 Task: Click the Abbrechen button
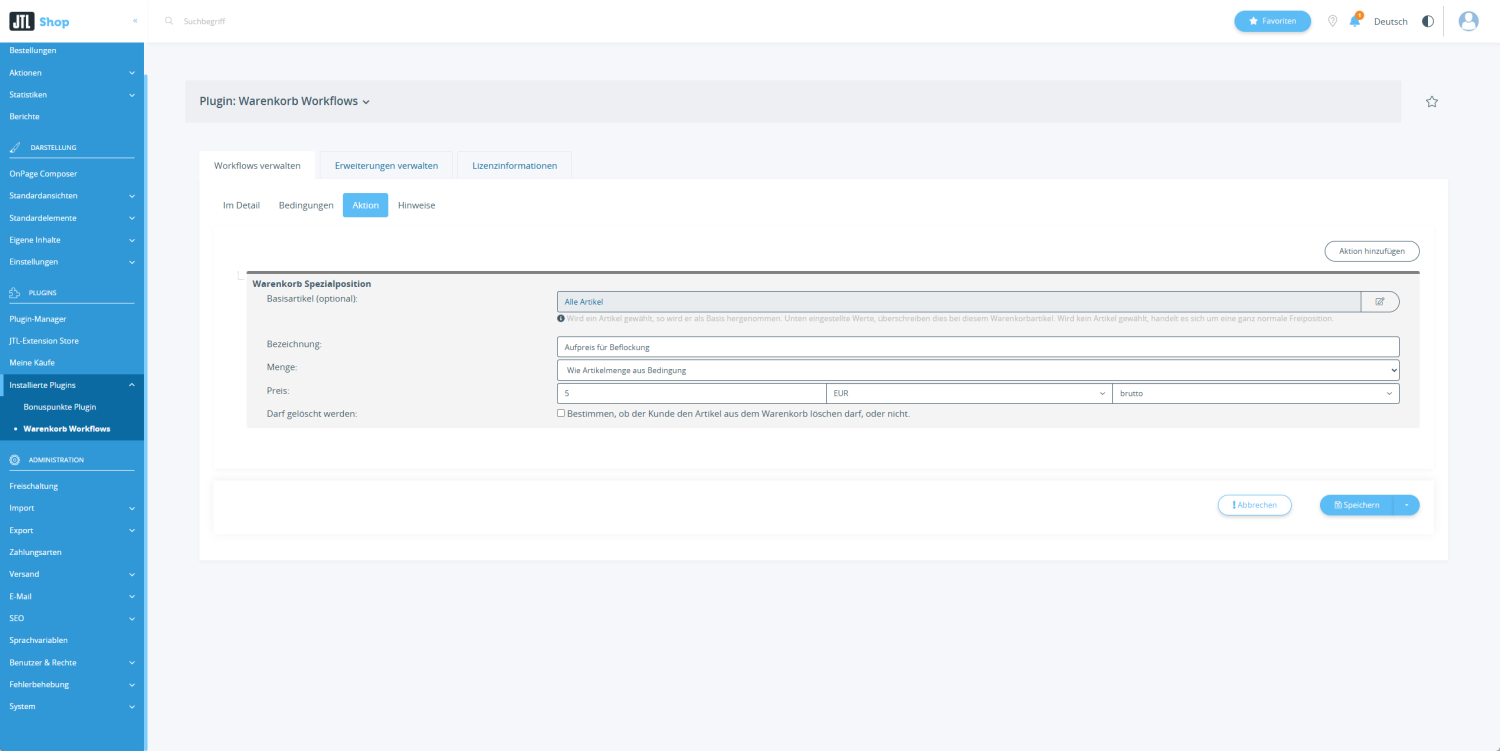[x=1254, y=505]
